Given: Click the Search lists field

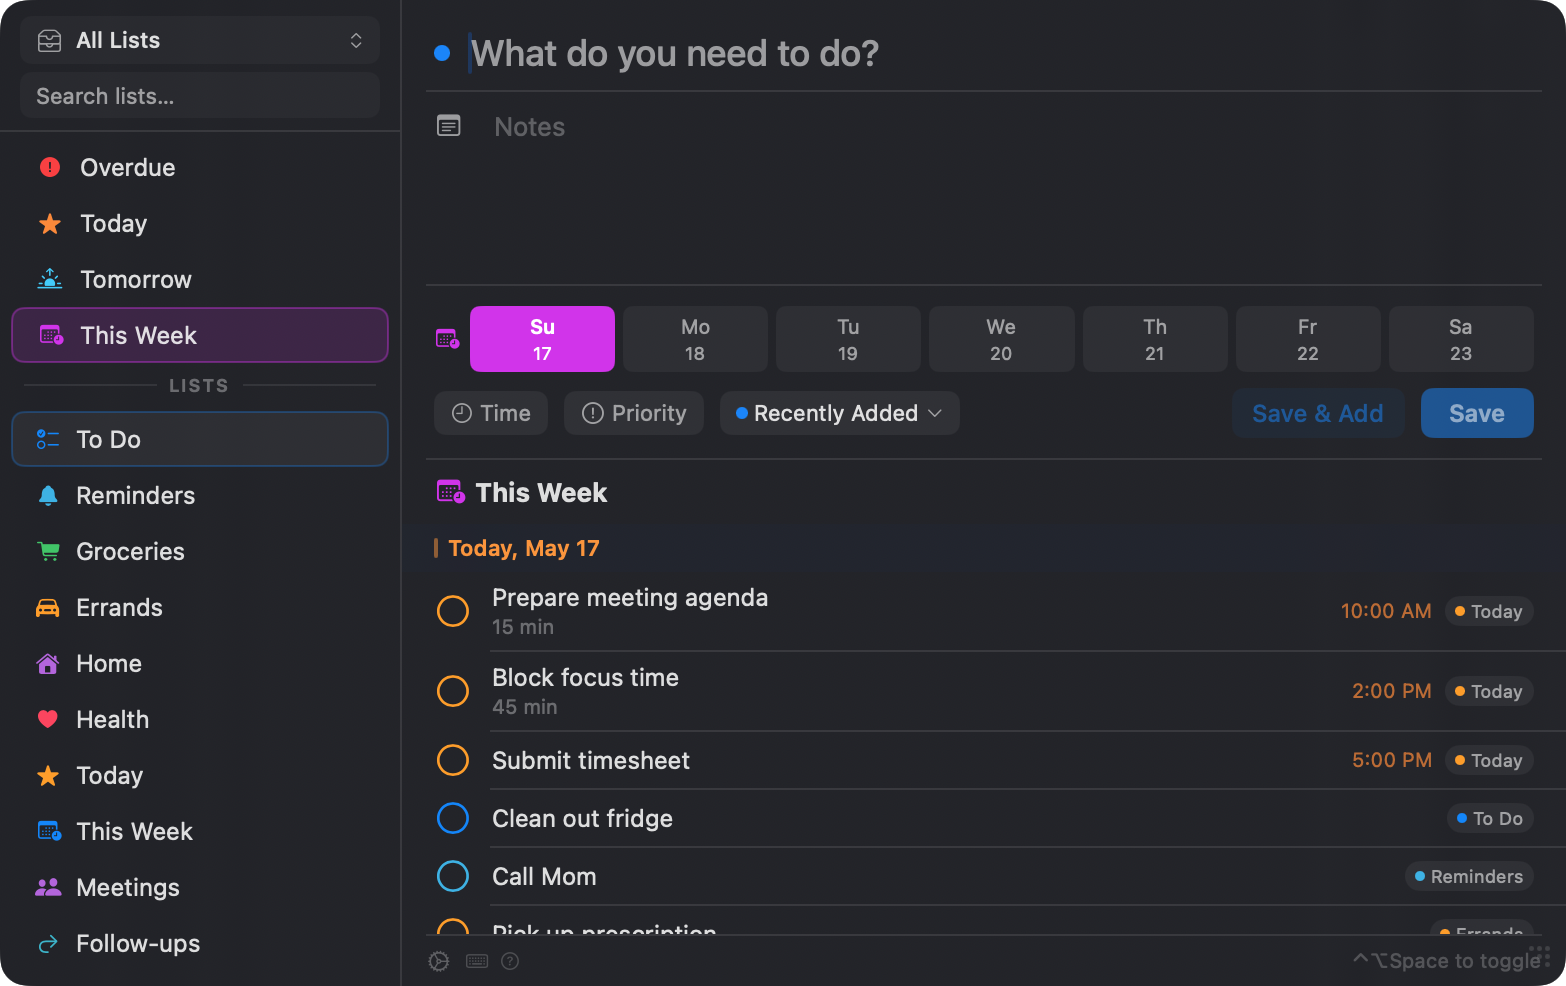Looking at the screenshot, I should (200, 96).
